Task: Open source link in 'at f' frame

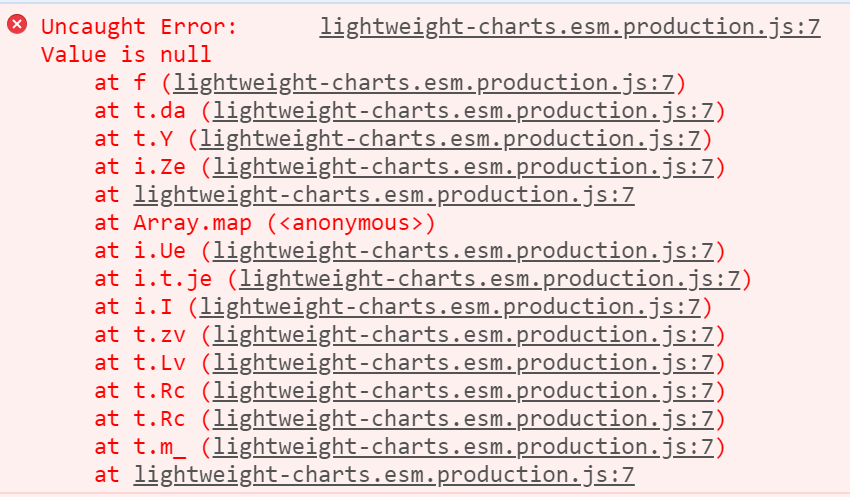Action: (x=423, y=83)
